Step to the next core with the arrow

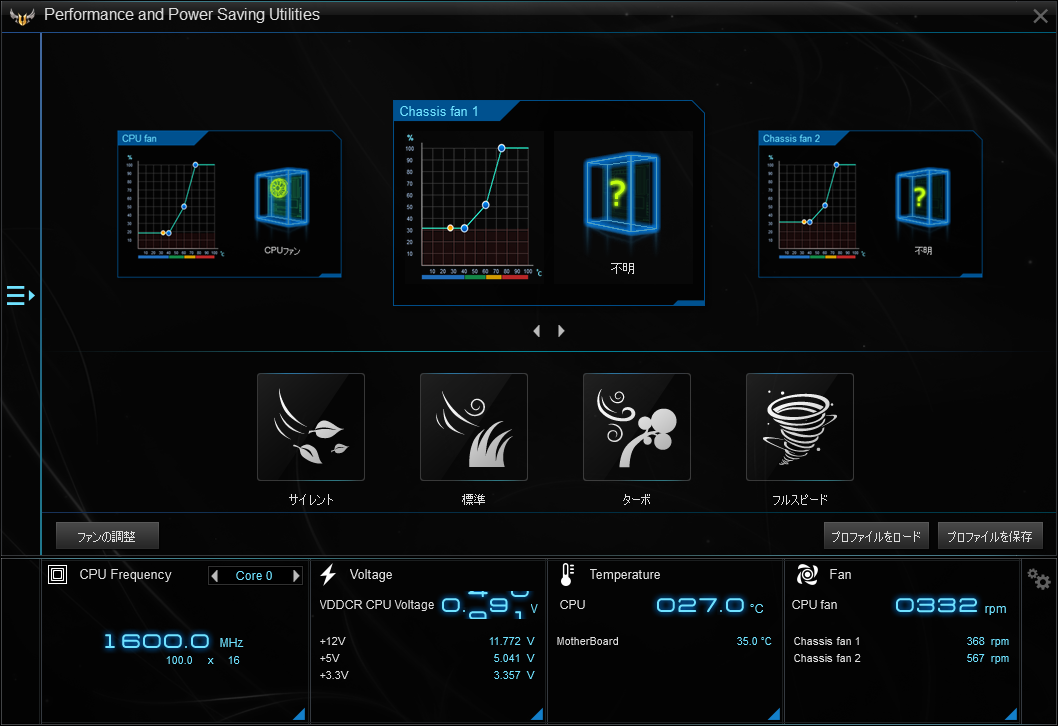click(294, 575)
